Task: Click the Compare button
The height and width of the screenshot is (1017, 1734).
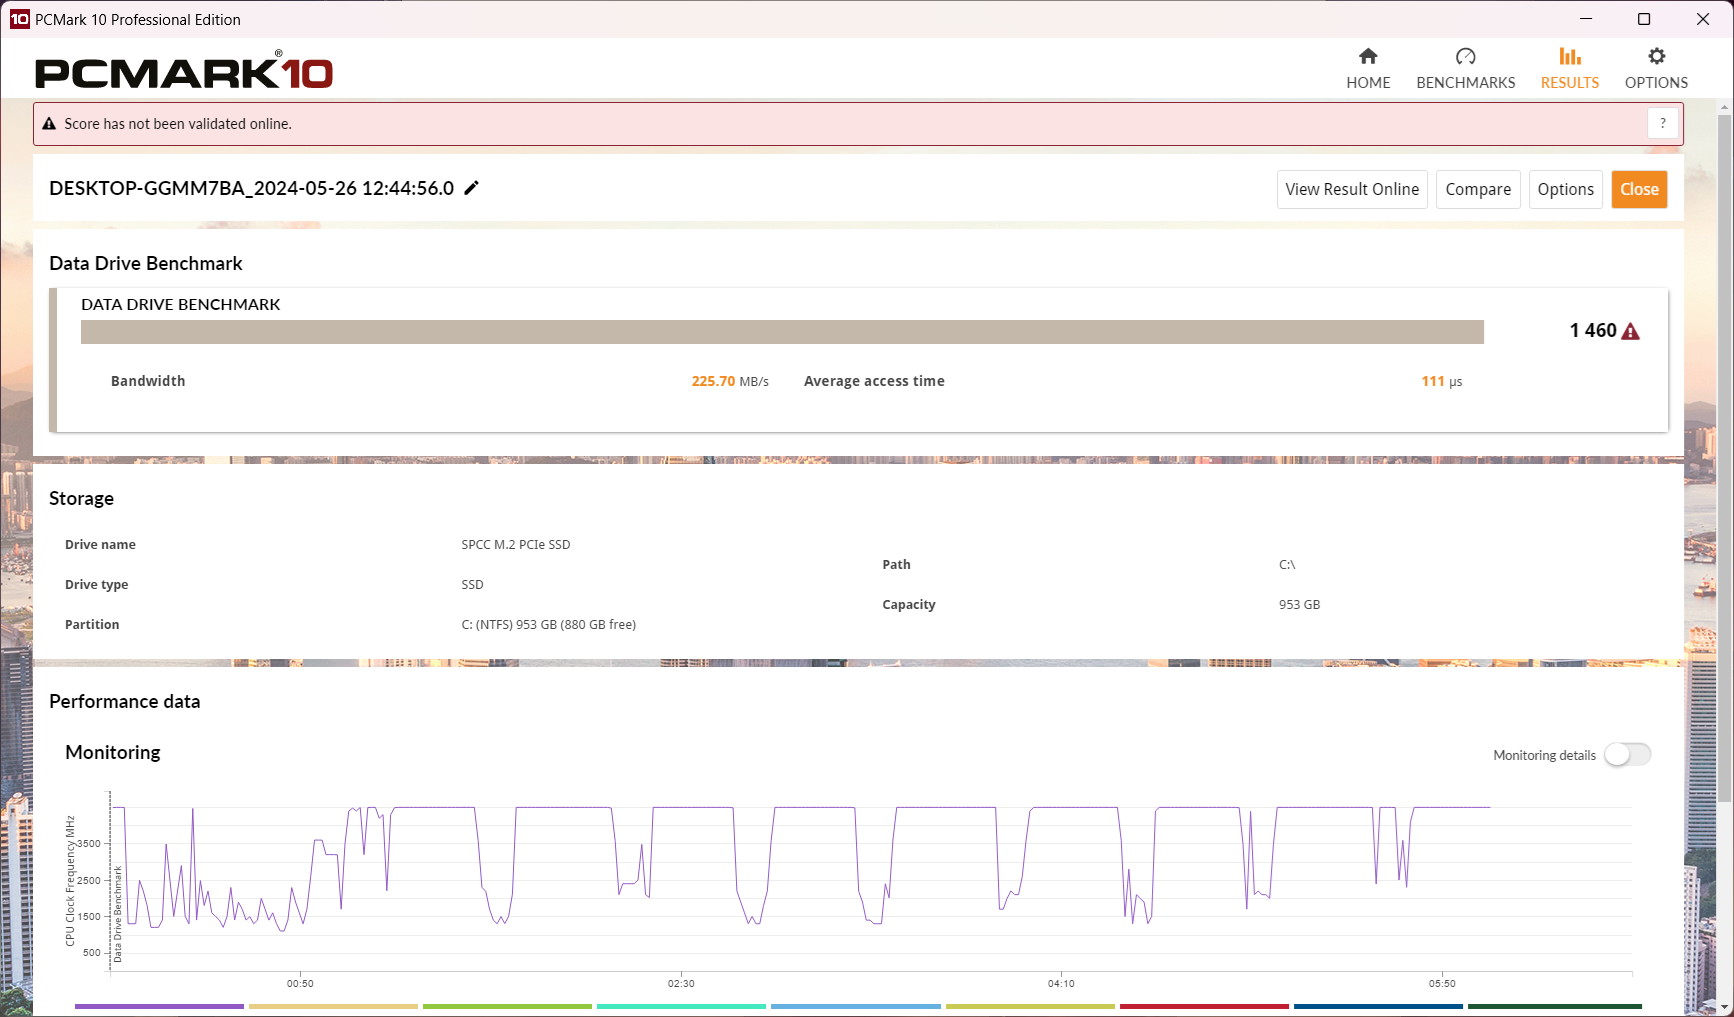Action: coord(1478,189)
